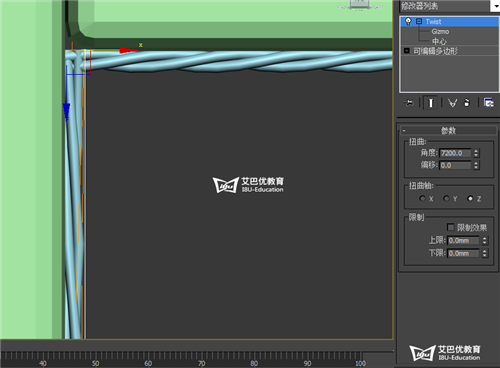Select the Gizmo sub-object
This screenshot has width=500, height=368.
click(440, 32)
